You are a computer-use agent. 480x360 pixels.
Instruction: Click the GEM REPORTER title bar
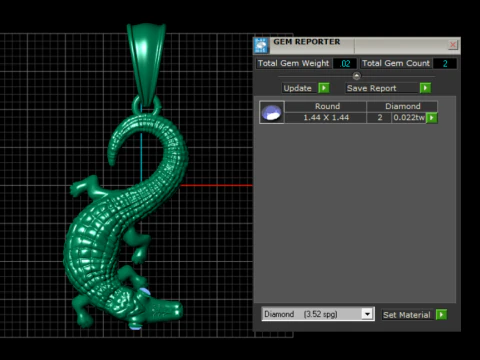pyautogui.click(x=357, y=45)
